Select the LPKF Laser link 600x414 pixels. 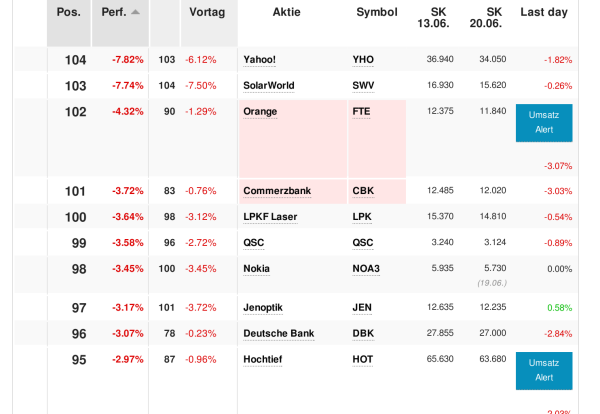point(270,217)
